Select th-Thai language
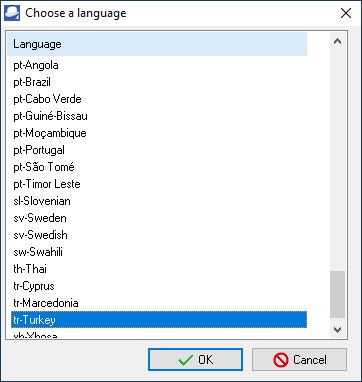This screenshot has width=362, height=382. pyautogui.click(x=159, y=269)
